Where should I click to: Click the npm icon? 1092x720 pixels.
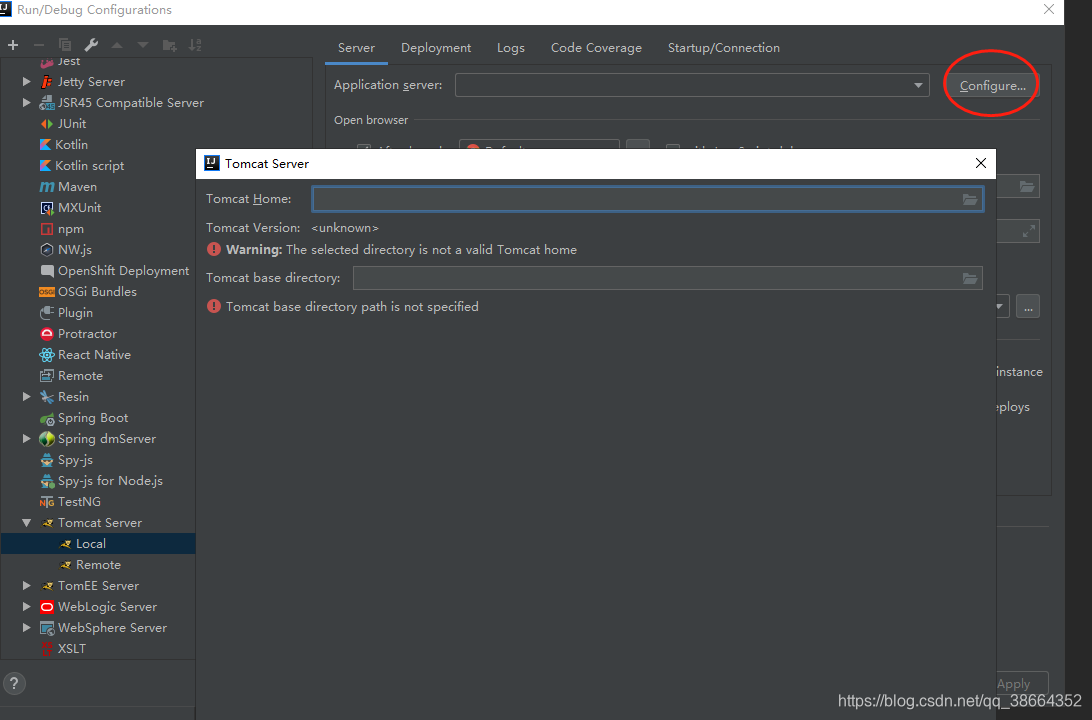click(x=47, y=229)
